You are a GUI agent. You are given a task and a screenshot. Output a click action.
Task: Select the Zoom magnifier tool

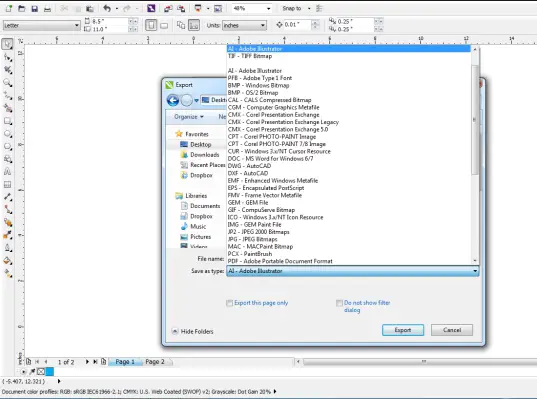click(x=8, y=83)
